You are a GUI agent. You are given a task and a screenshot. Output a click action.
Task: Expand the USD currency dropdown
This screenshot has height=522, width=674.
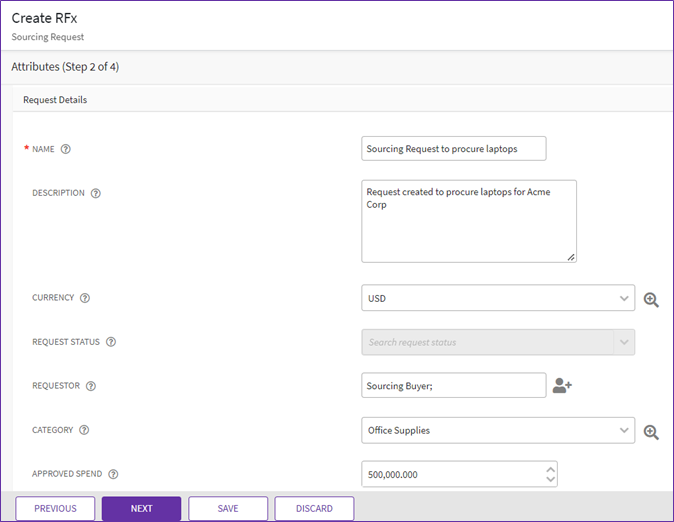coord(624,298)
